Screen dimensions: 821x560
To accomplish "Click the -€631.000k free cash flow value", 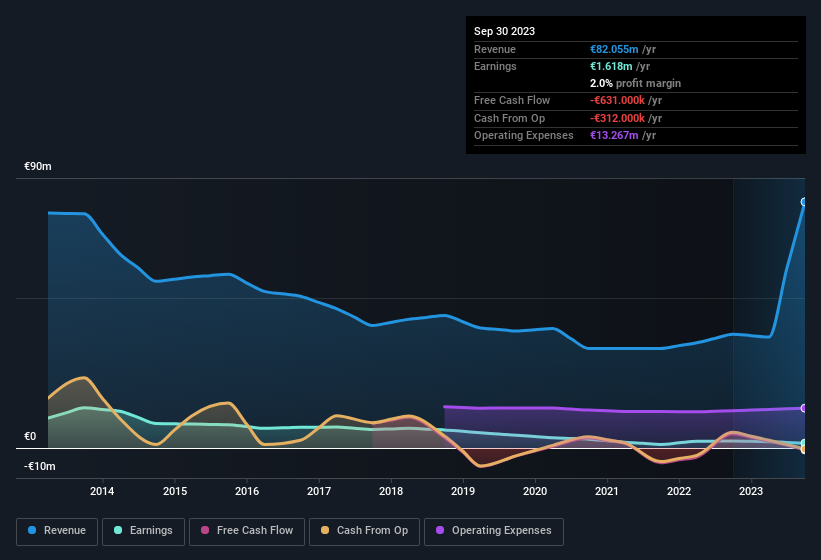I will (617, 100).
